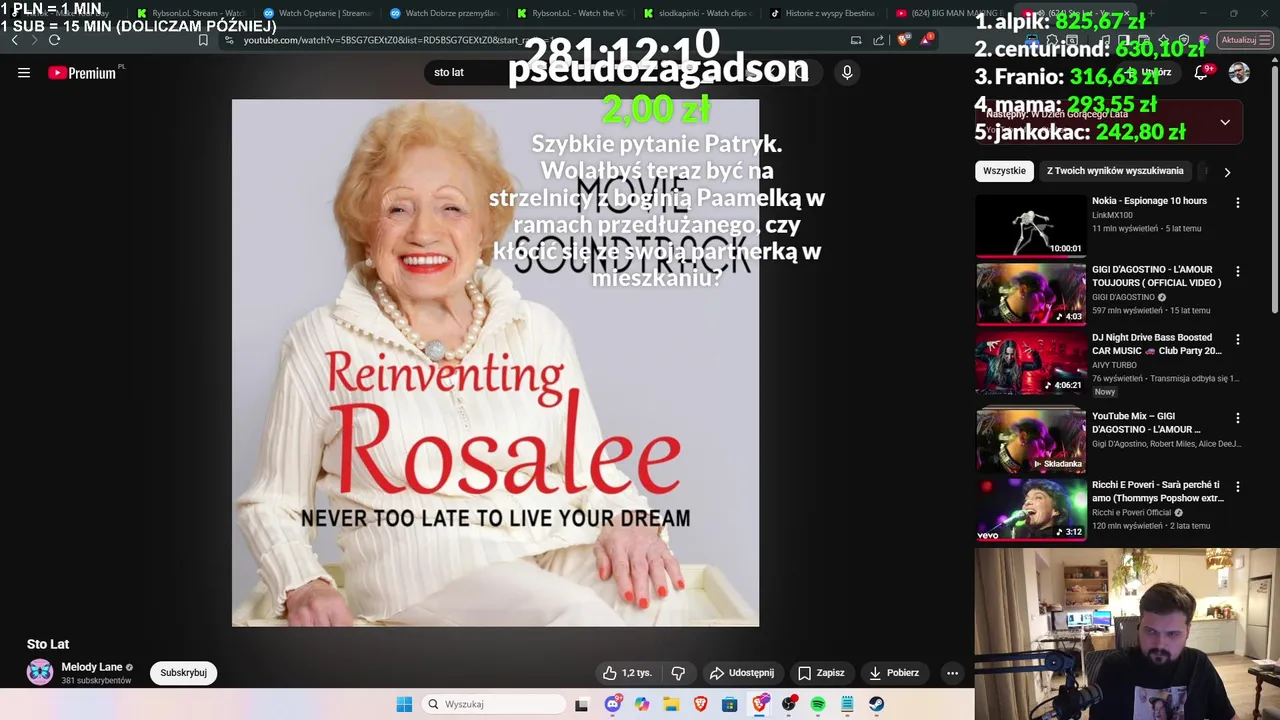This screenshot has height=720, width=1280.
Task: Switch to the Historie z wyspy Ebestina tab
Action: 823,13
